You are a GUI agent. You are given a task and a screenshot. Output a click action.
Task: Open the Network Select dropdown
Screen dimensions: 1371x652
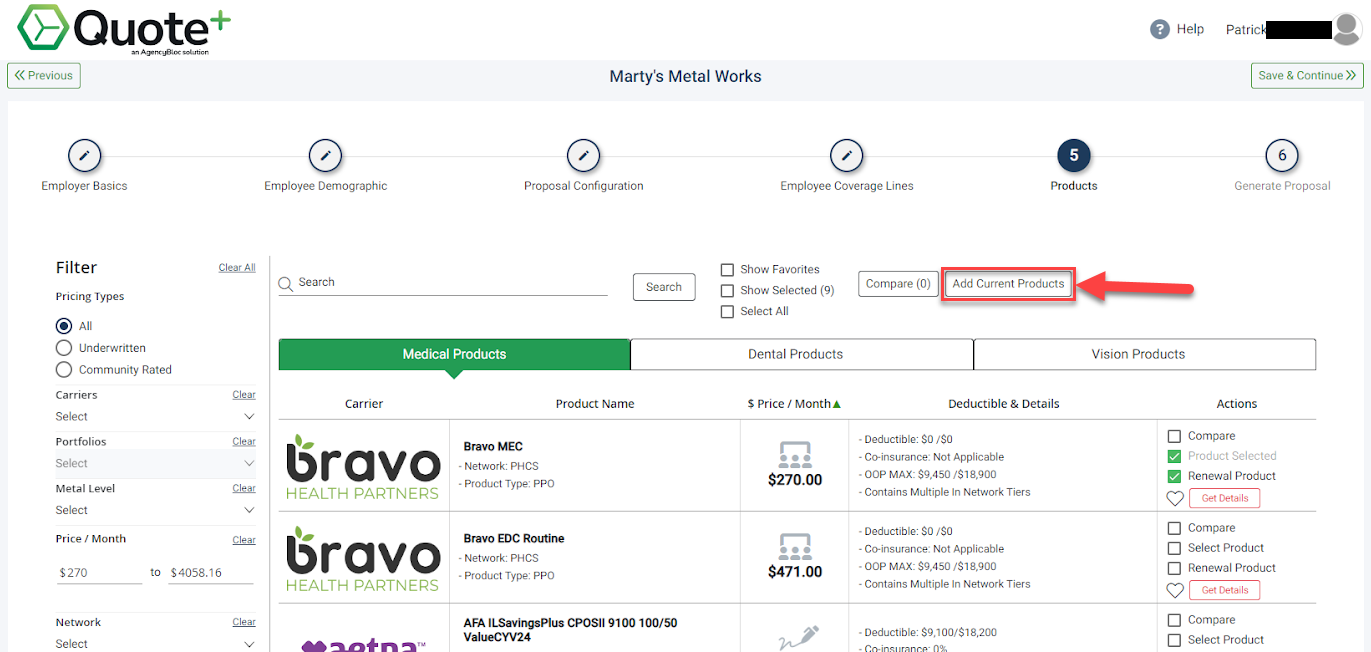click(x=155, y=643)
